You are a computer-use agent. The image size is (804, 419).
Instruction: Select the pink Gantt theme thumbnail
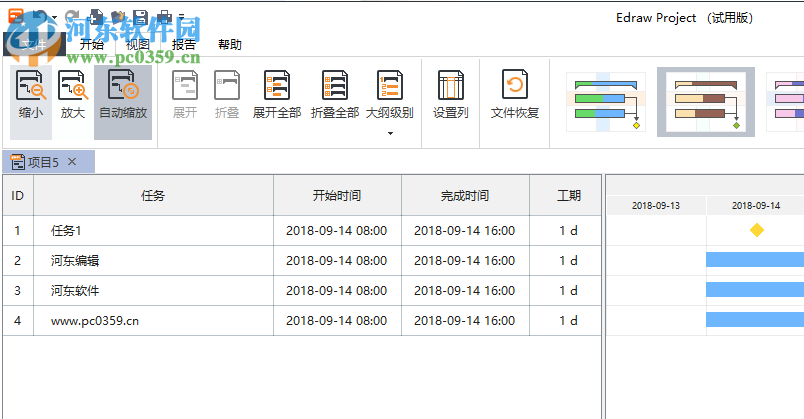click(786, 102)
